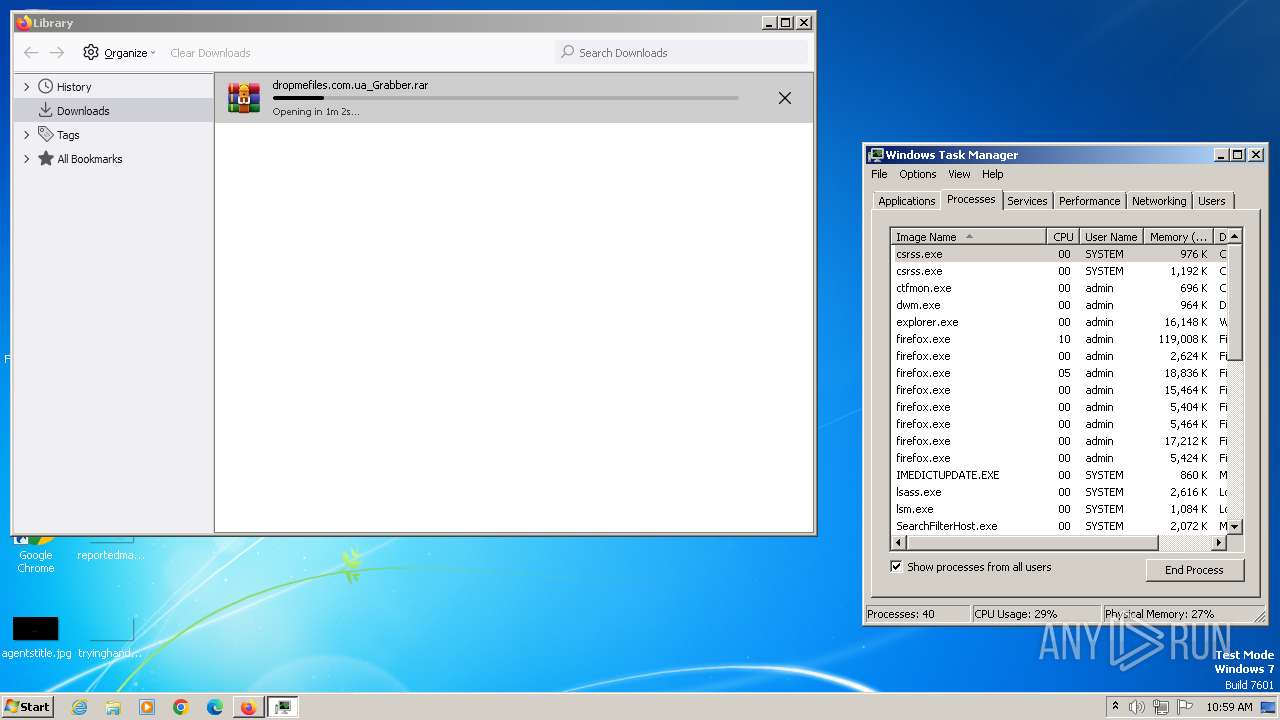Select firefox.exe using 119,008 K memory

[1059, 339]
